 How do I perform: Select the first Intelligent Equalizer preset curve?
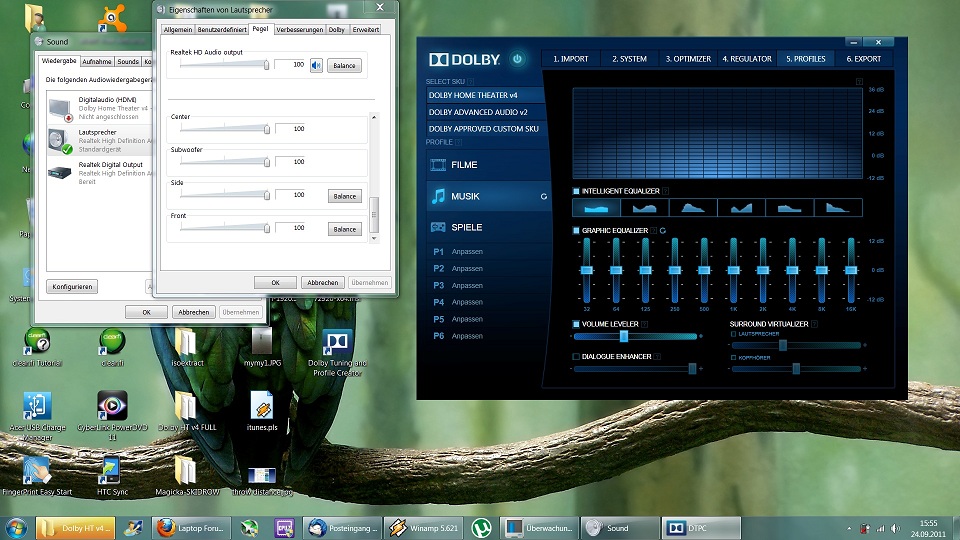pos(596,208)
